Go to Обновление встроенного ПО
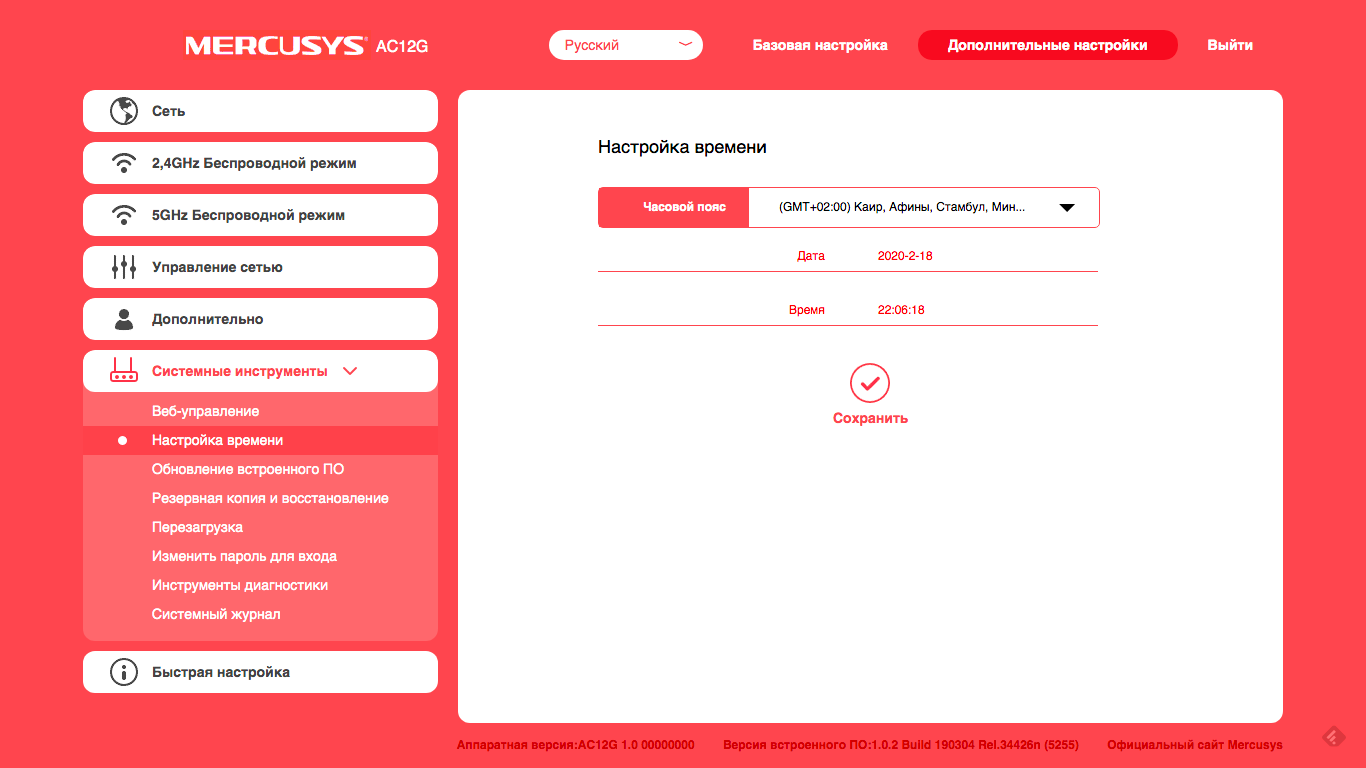The width and height of the screenshot is (1366, 768). (x=248, y=469)
